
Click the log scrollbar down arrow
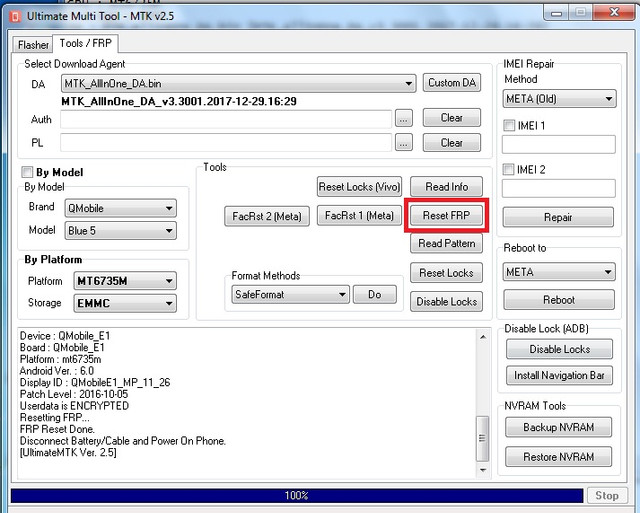click(x=483, y=470)
